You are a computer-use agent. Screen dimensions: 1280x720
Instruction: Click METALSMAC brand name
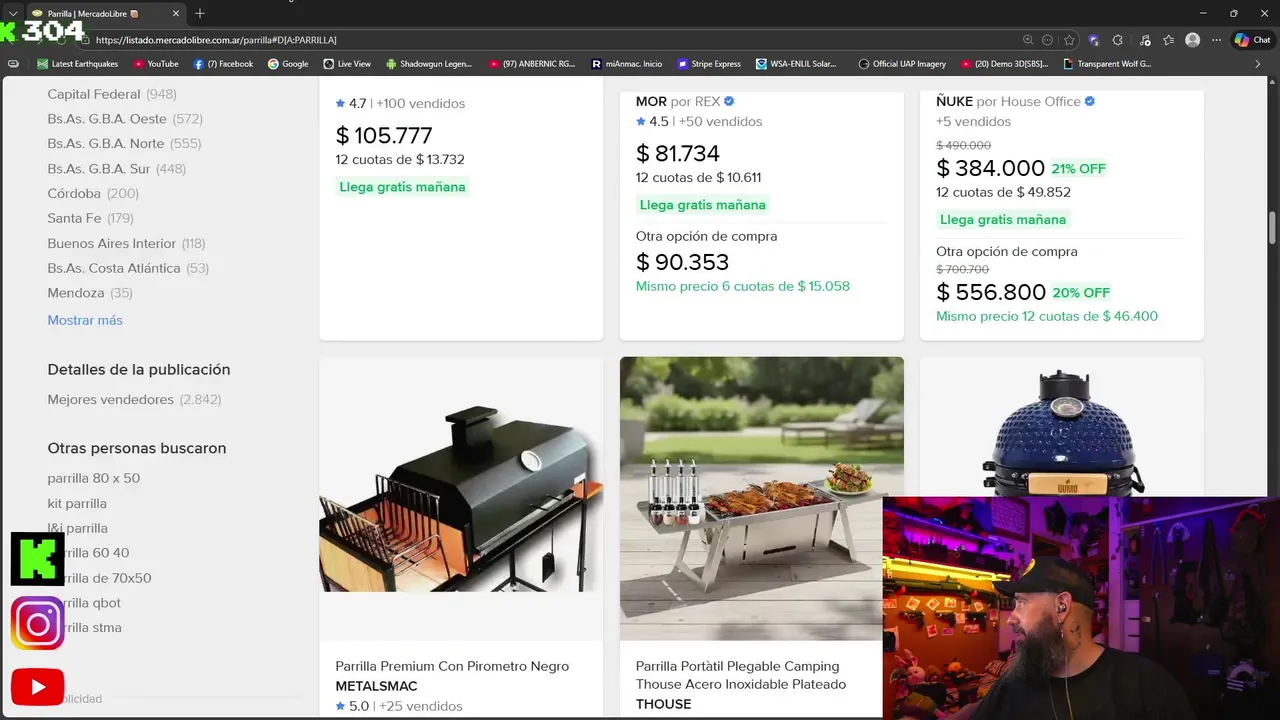(376, 686)
